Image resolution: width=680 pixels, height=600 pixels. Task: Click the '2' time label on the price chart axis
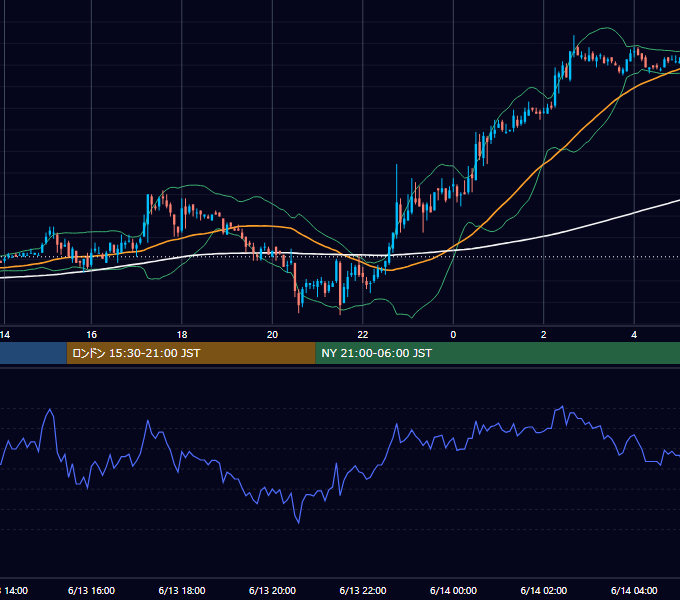(x=543, y=335)
